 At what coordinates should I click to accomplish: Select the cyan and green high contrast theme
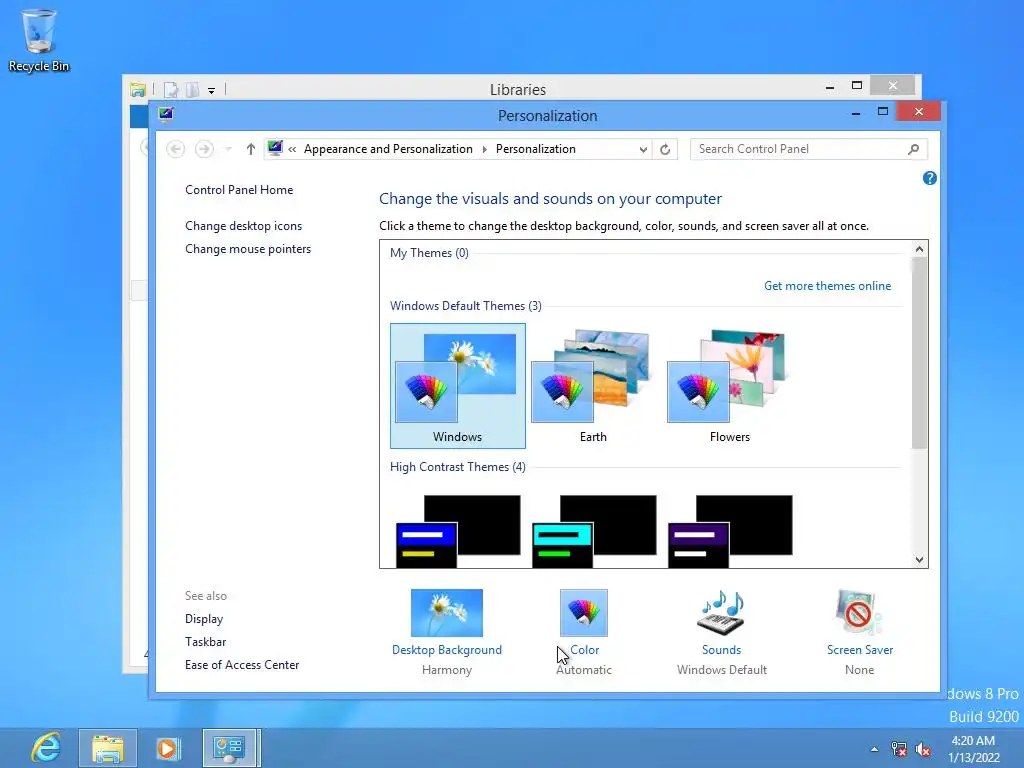click(594, 530)
